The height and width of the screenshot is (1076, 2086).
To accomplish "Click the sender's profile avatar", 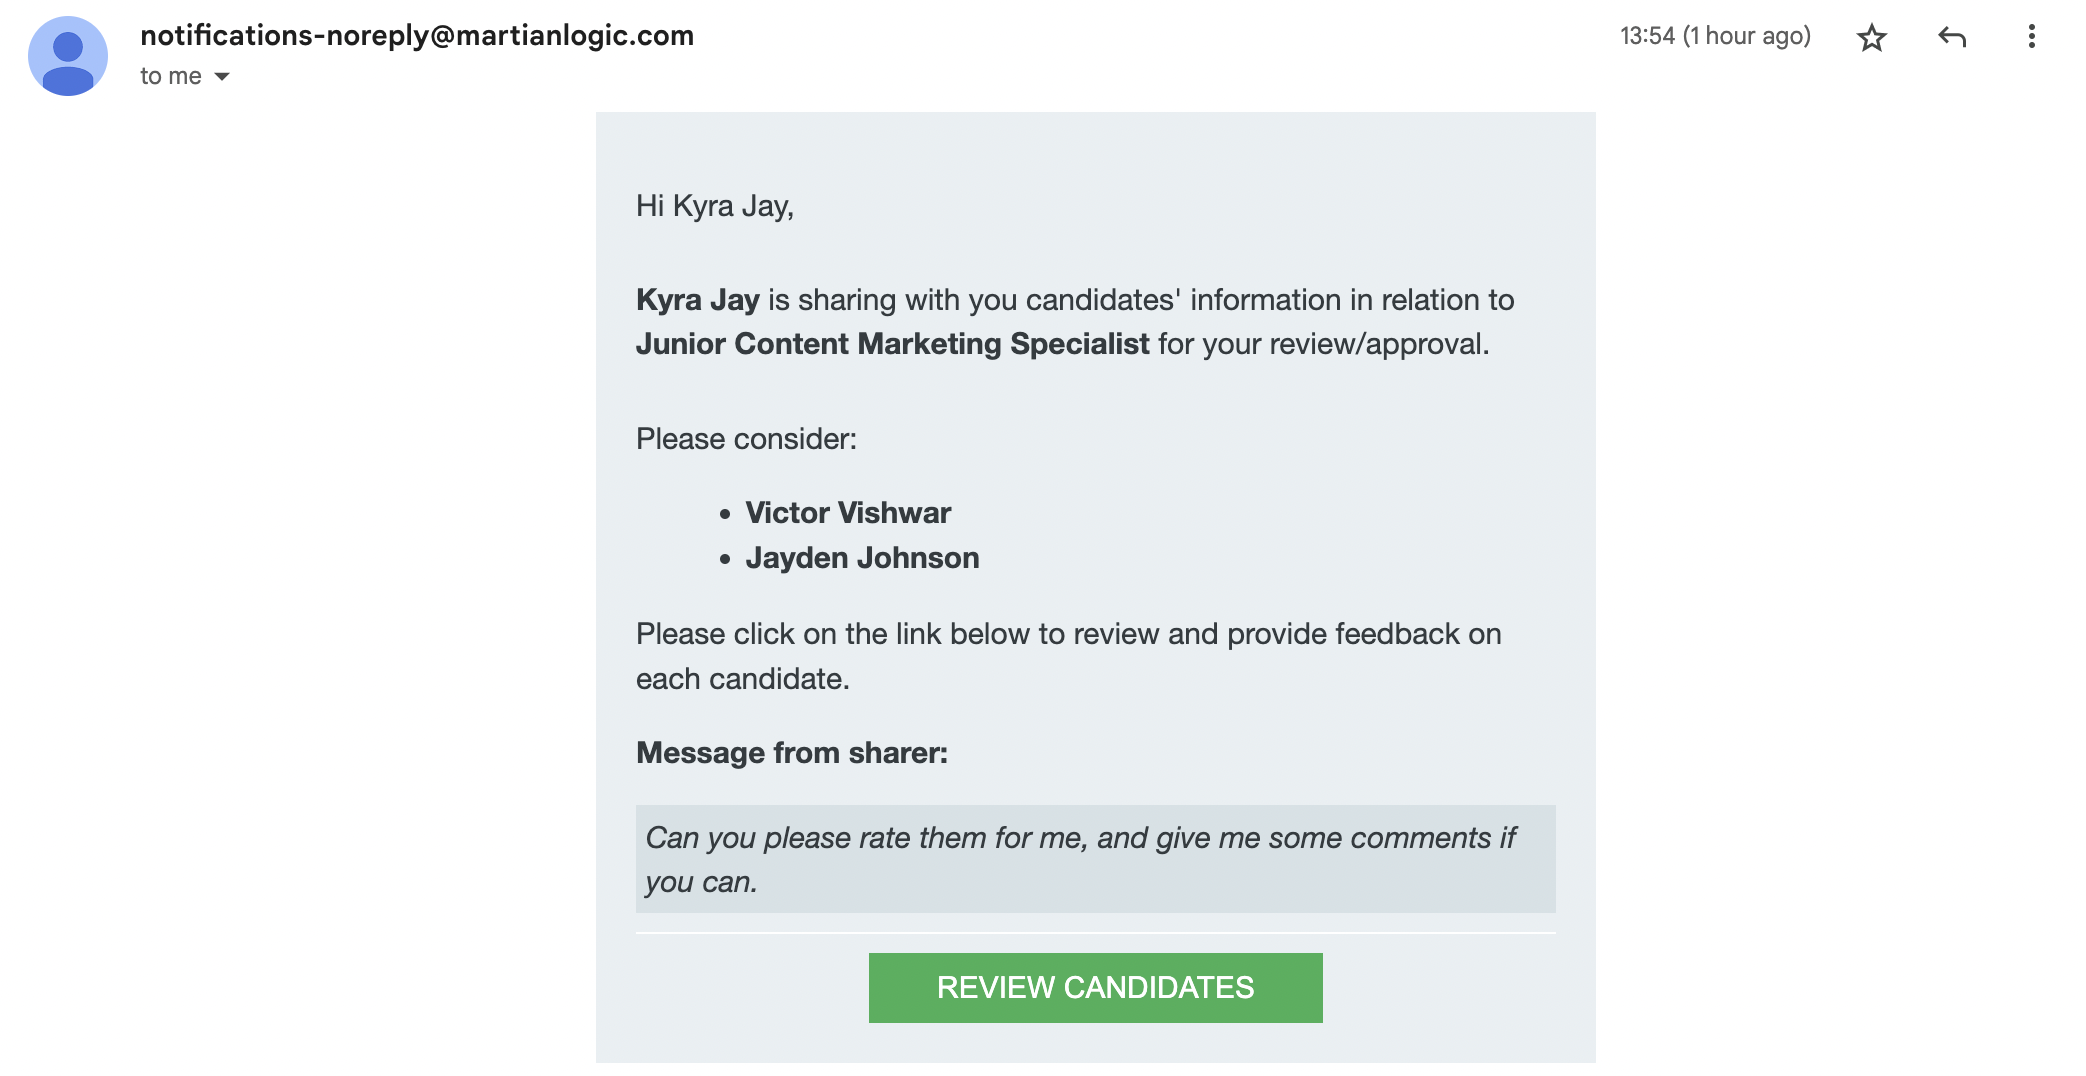I will pyautogui.click(x=68, y=56).
